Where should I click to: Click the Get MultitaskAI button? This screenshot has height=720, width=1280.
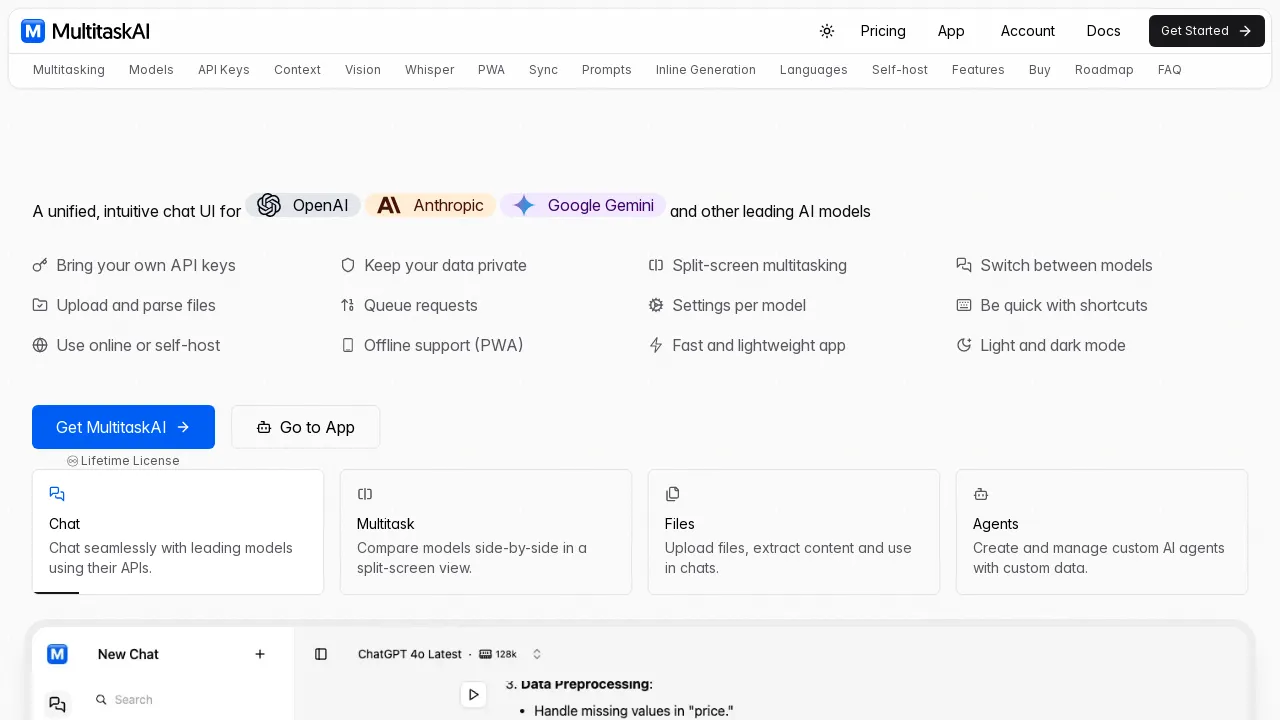(123, 427)
